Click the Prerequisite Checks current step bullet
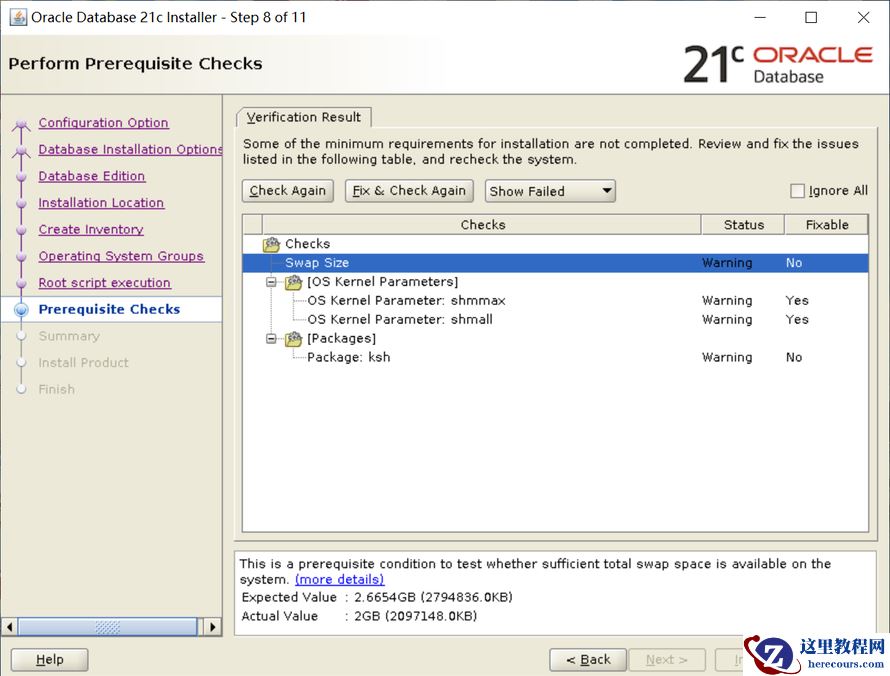The width and height of the screenshot is (890, 676). tap(22, 310)
